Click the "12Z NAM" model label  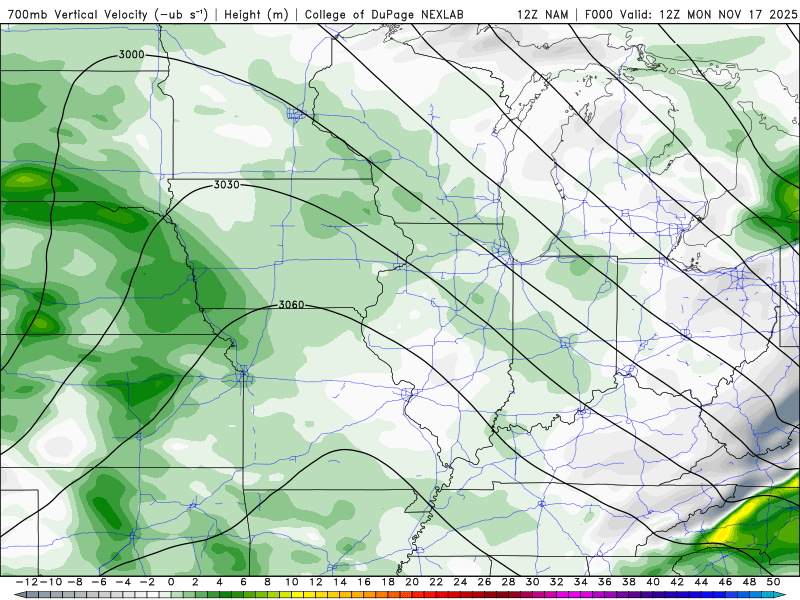point(542,14)
